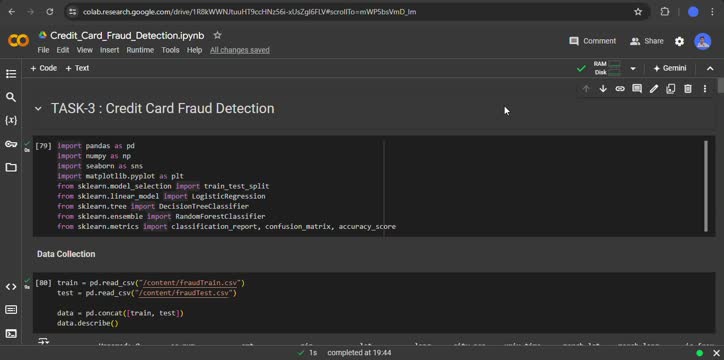Open Colab settings gear

[x=679, y=42]
